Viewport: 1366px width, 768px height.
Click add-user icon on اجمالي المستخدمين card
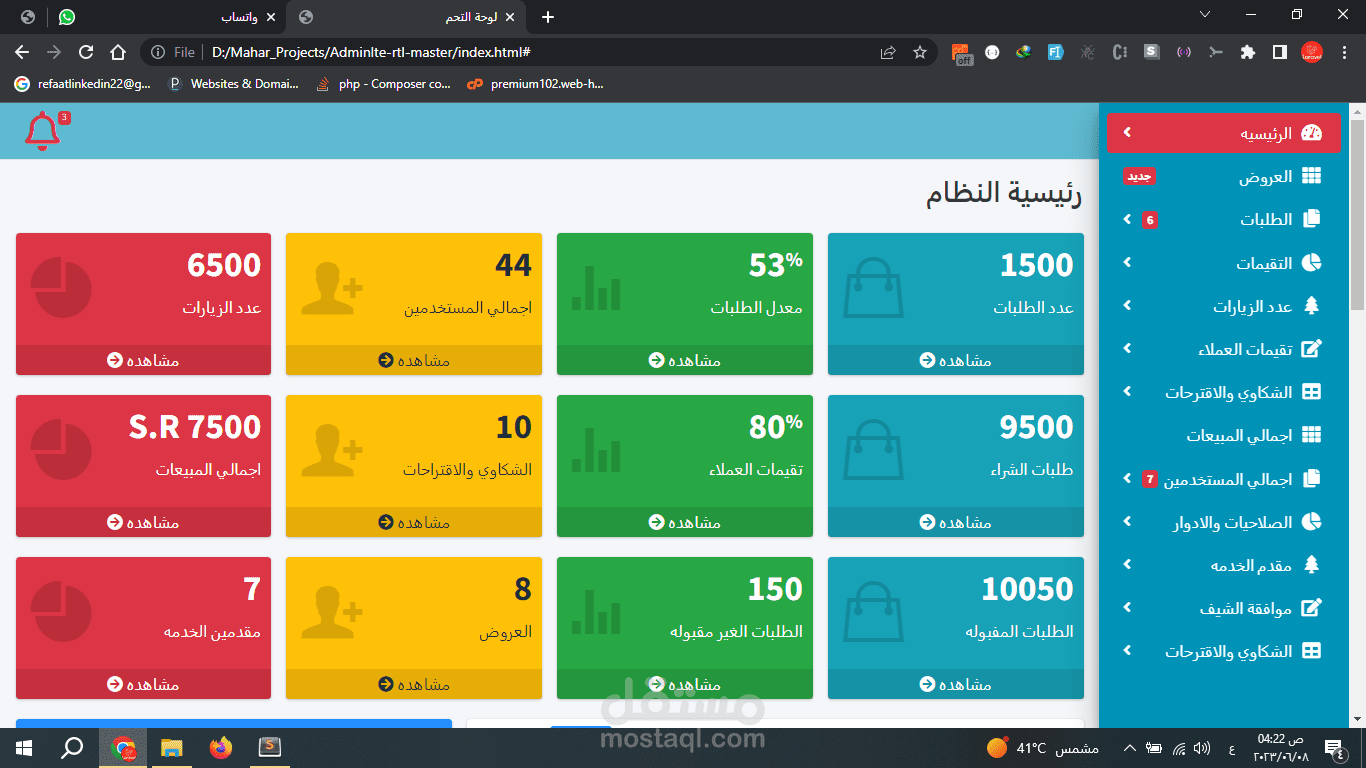pyautogui.click(x=331, y=289)
